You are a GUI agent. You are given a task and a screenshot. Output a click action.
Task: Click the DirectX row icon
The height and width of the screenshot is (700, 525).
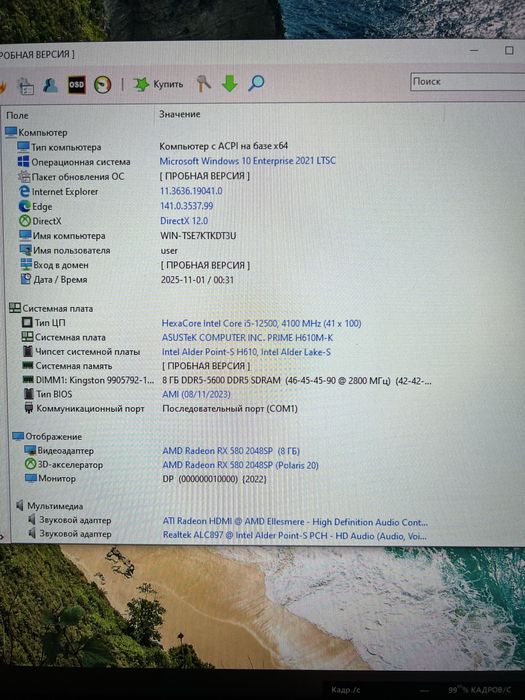click(x=25, y=221)
